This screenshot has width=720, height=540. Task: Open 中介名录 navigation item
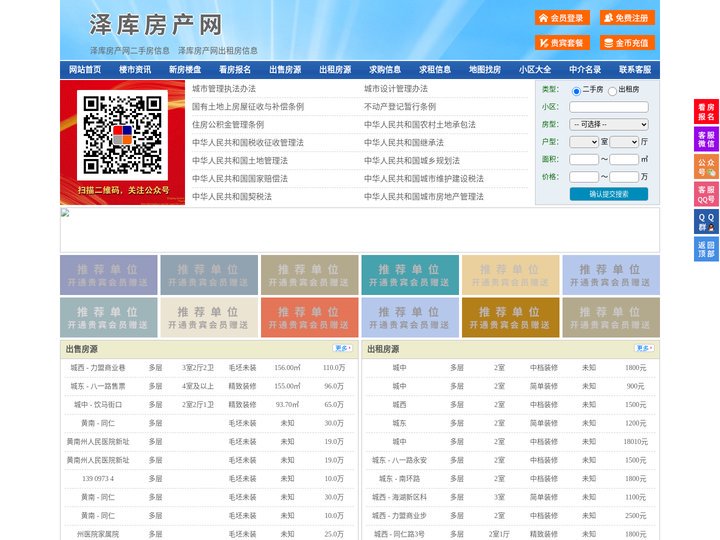coord(585,70)
